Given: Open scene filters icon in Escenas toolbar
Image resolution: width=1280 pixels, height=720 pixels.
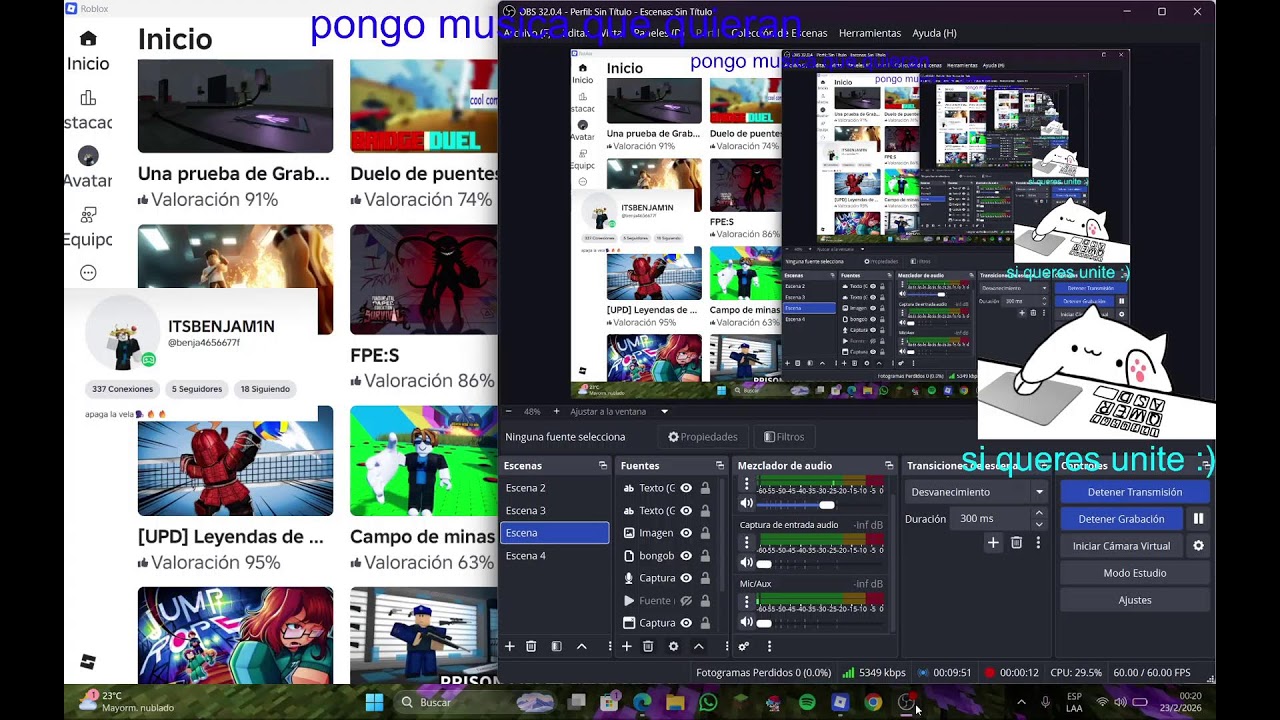Looking at the screenshot, I should pyautogui.click(x=556, y=647).
